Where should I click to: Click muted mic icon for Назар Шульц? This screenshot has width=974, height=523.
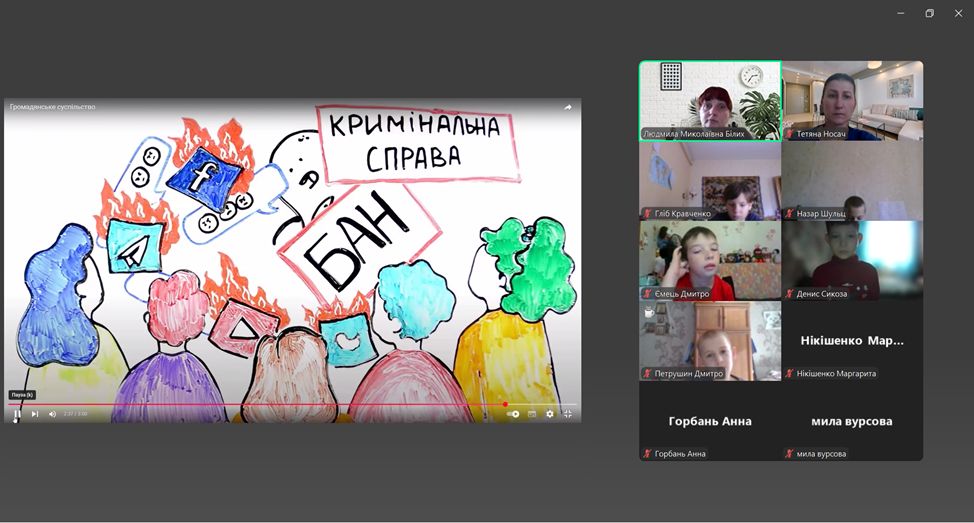pyautogui.click(x=790, y=214)
